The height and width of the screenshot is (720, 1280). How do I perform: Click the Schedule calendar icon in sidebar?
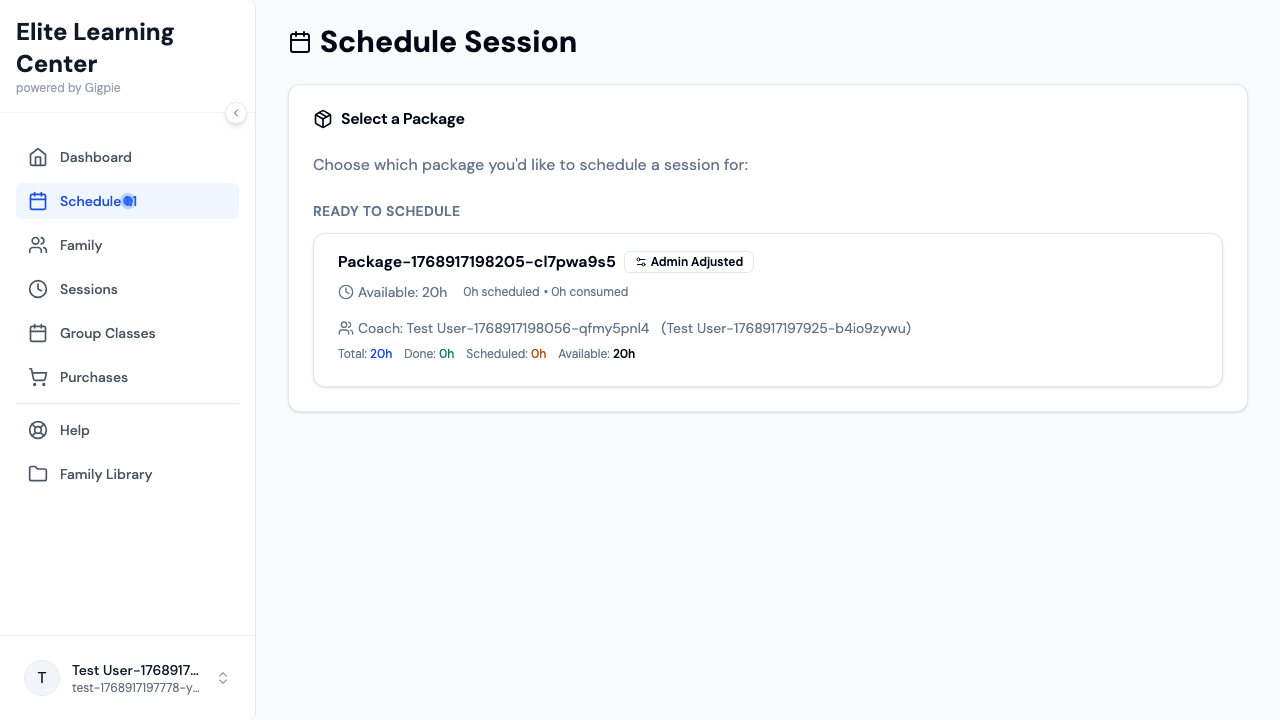tap(38, 201)
